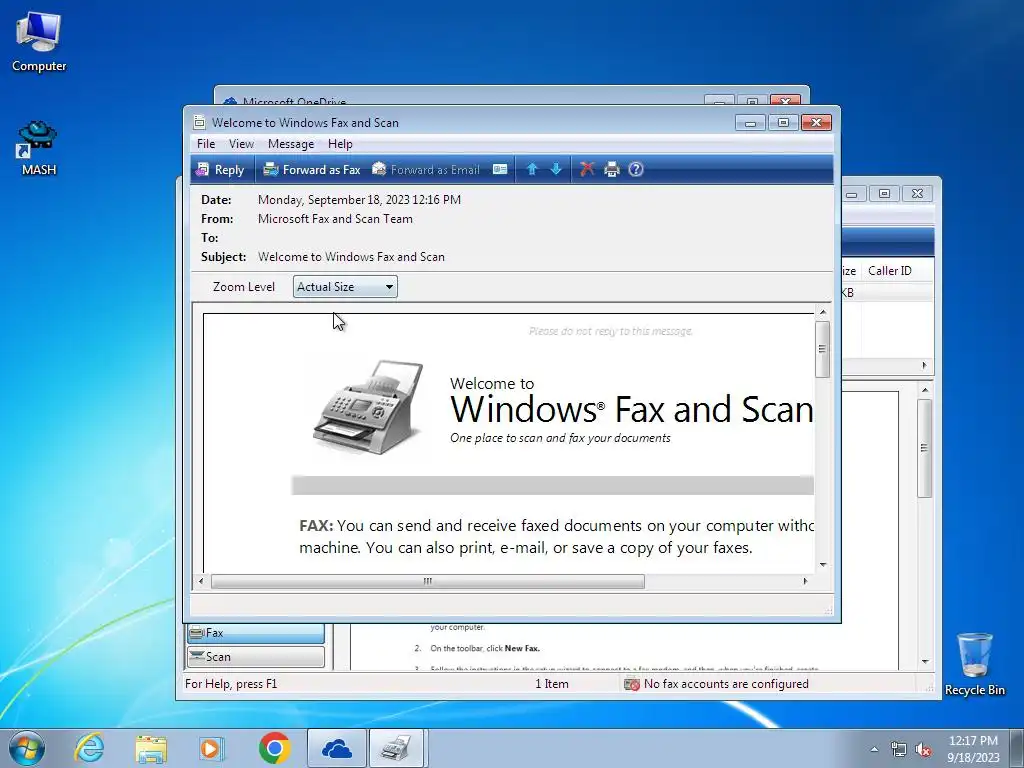Click scroll left arrow of message preview
The height and width of the screenshot is (768, 1024).
[x=201, y=581]
